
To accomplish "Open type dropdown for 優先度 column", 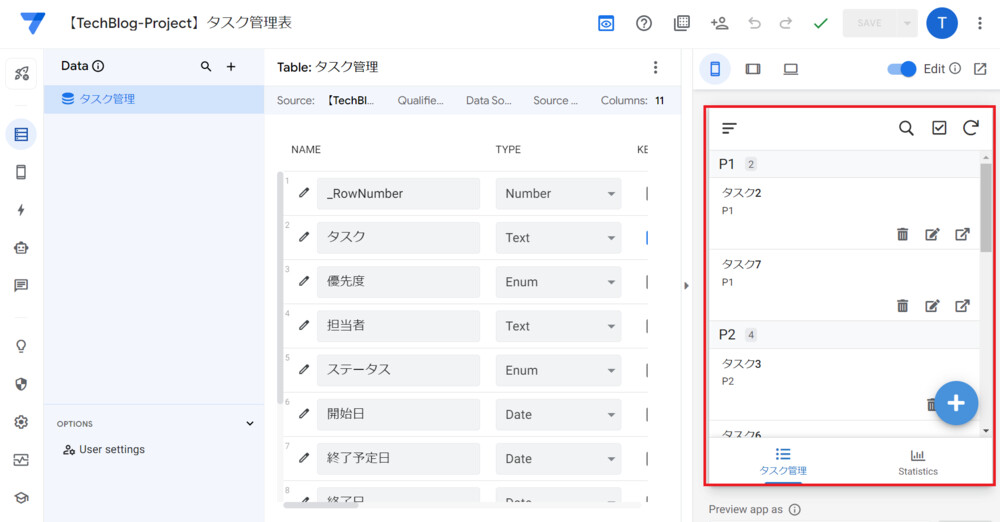I will [558, 282].
